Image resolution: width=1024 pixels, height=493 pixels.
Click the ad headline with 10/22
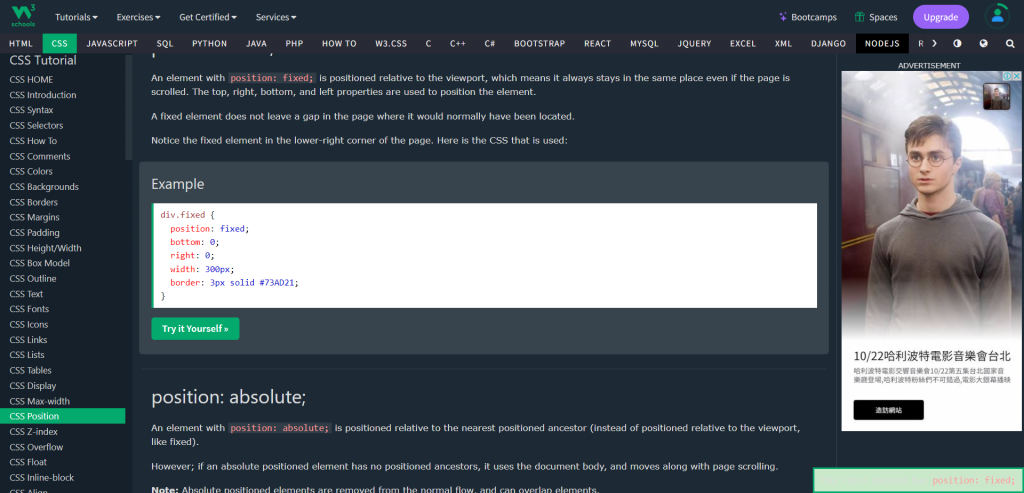coord(932,357)
